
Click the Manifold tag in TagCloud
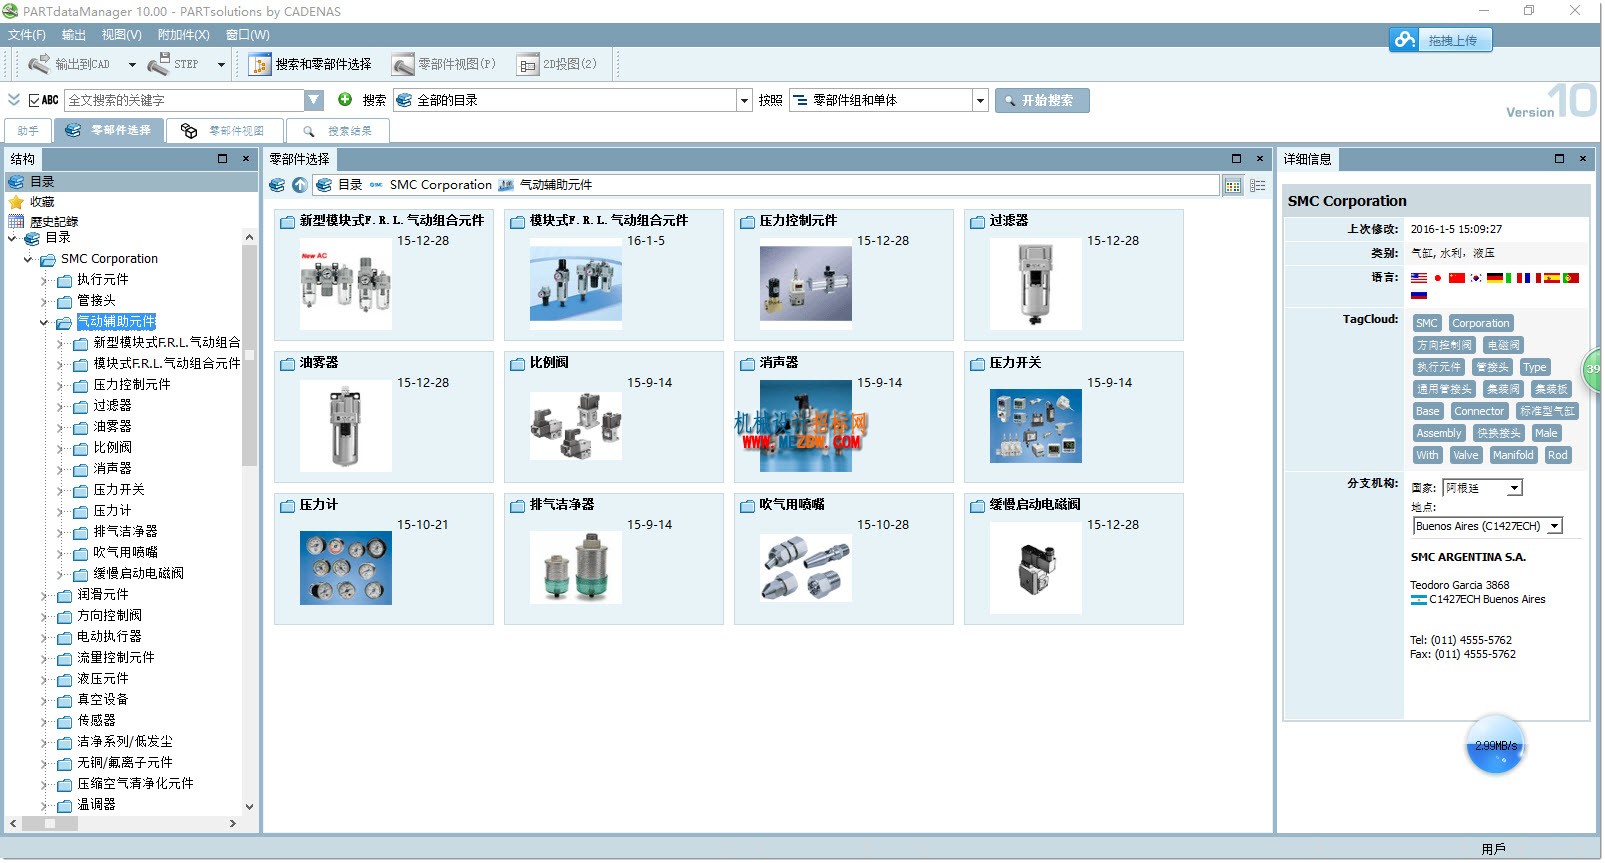pos(1513,455)
